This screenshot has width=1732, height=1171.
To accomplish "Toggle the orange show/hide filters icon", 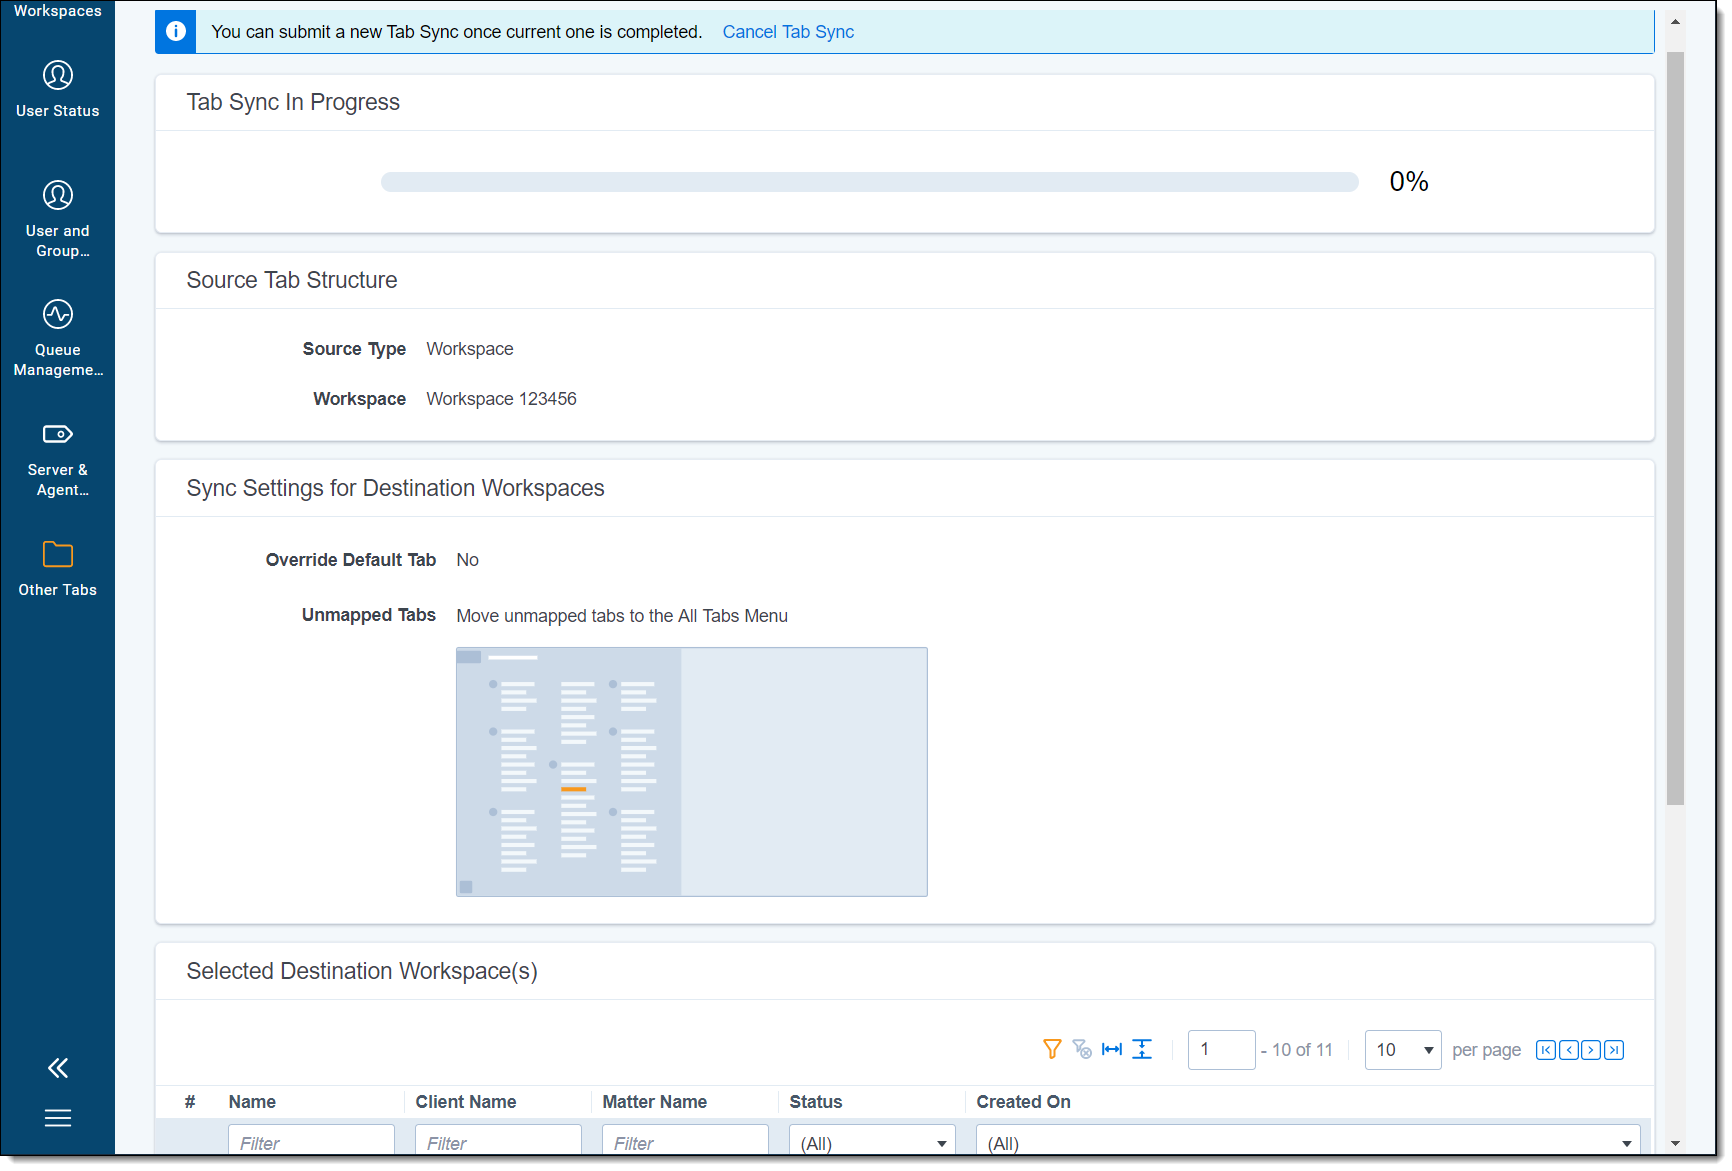I will pyautogui.click(x=1051, y=1049).
